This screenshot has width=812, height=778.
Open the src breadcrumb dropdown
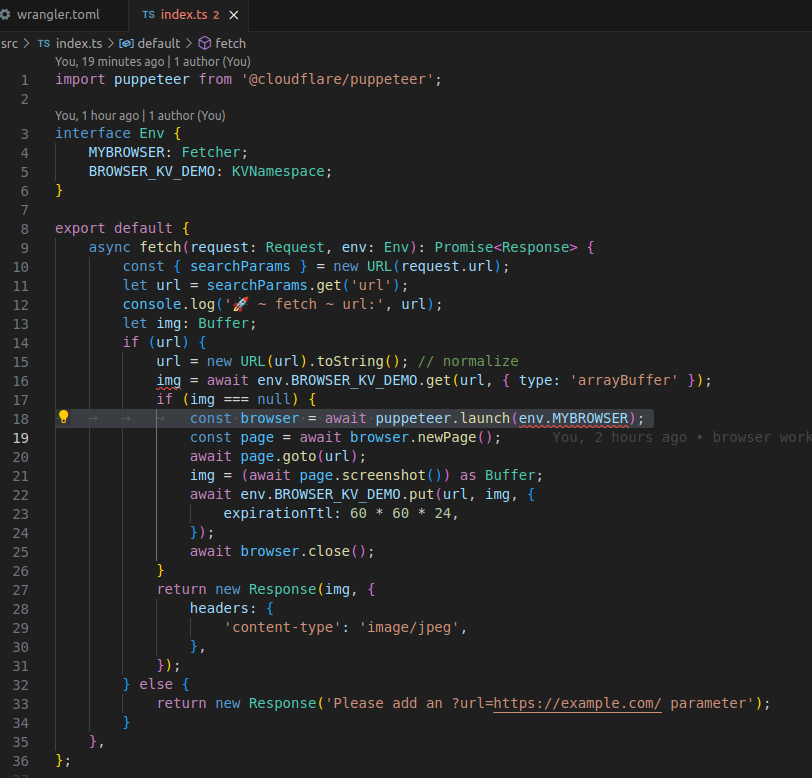[x=10, y=43]
